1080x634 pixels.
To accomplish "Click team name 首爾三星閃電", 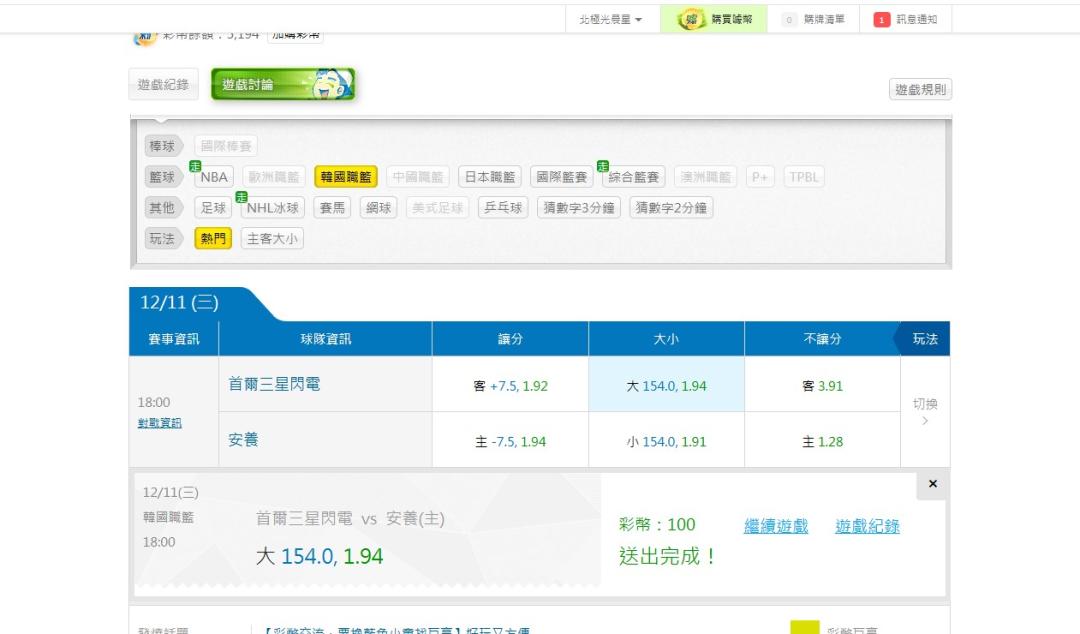I will 274,384.
